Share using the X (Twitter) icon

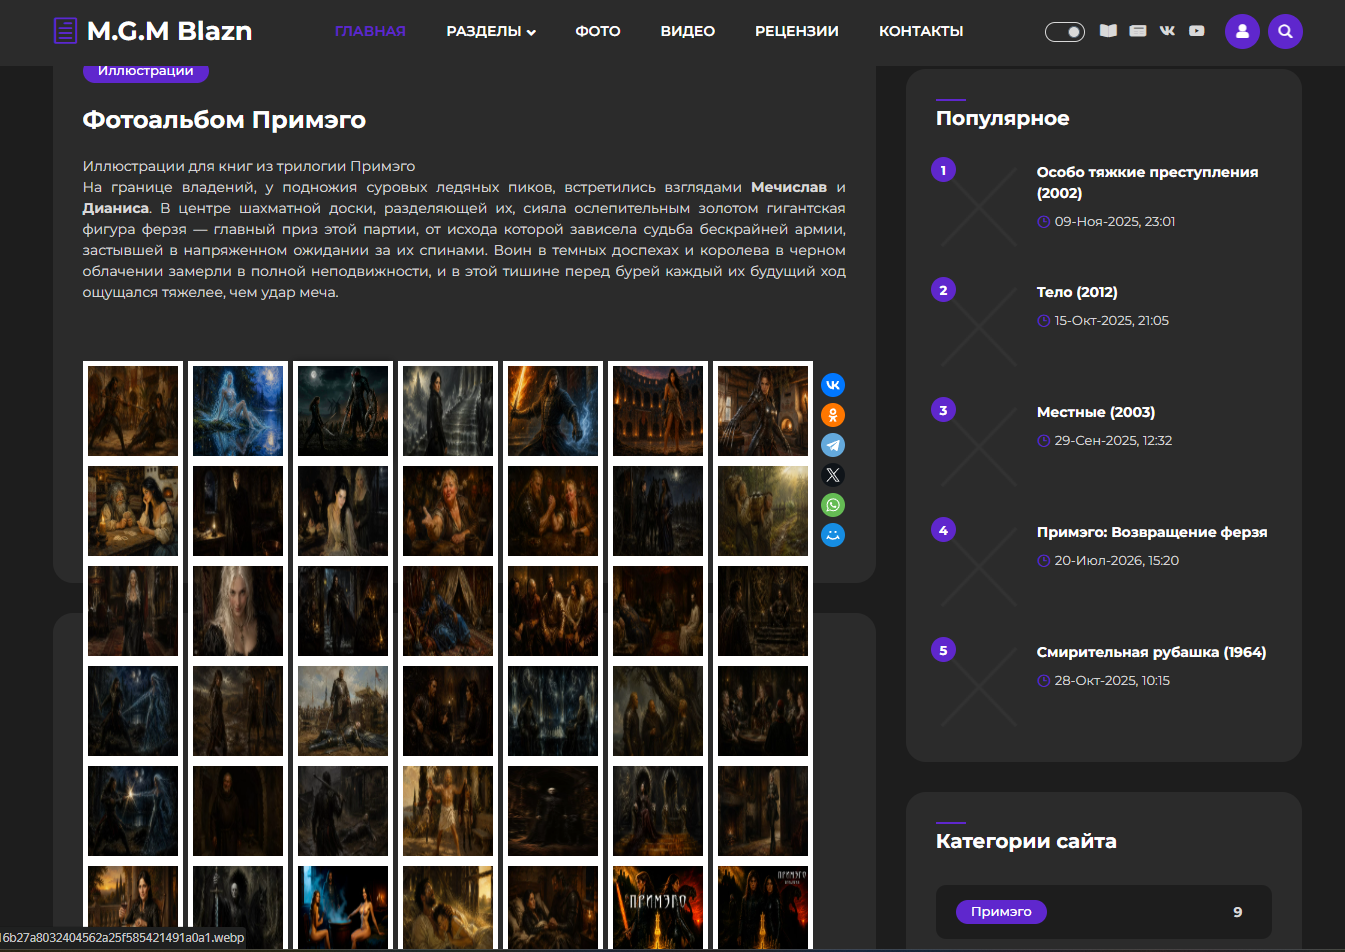pyautogui.click(x=833, y=475)
